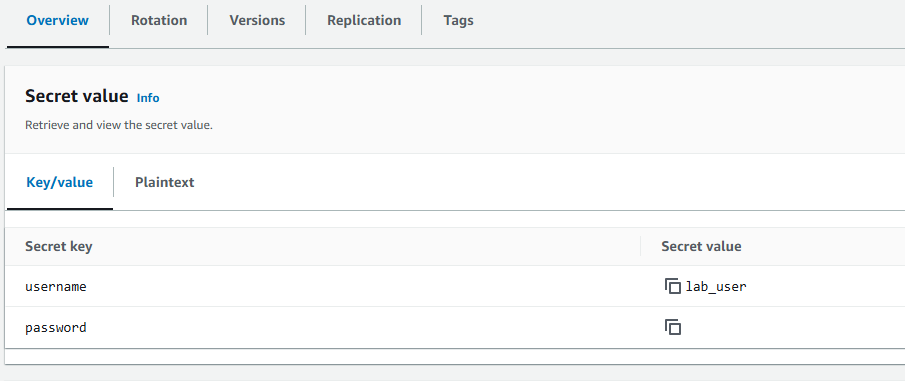The image size is (905, 381).
Task: Click the divider between the two column headers
Action: click(641, 246)
